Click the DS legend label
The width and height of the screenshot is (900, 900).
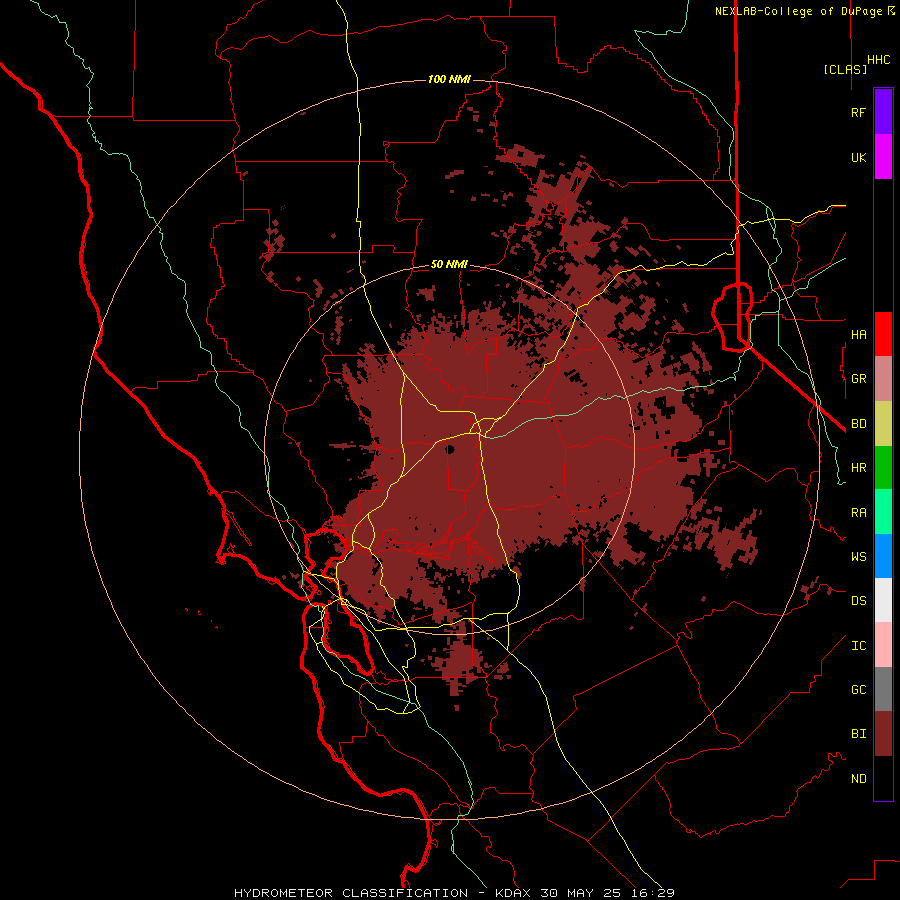(x=859, y=601)
